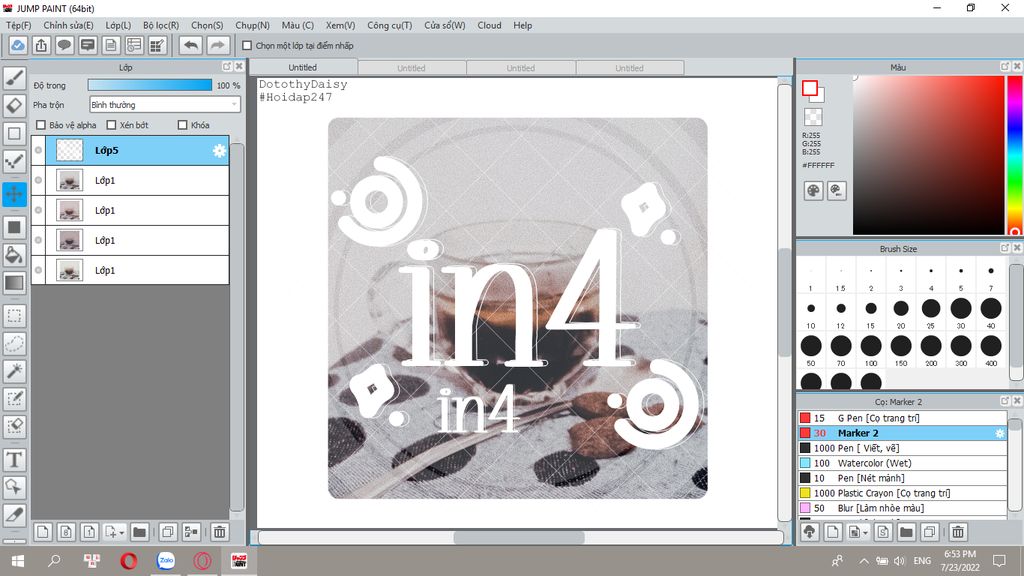The width and height of the screenshot is (1024, 576).
Task: Select the 'Pen [Nét mảnh]' brush
Action: (x=903, y=478)
